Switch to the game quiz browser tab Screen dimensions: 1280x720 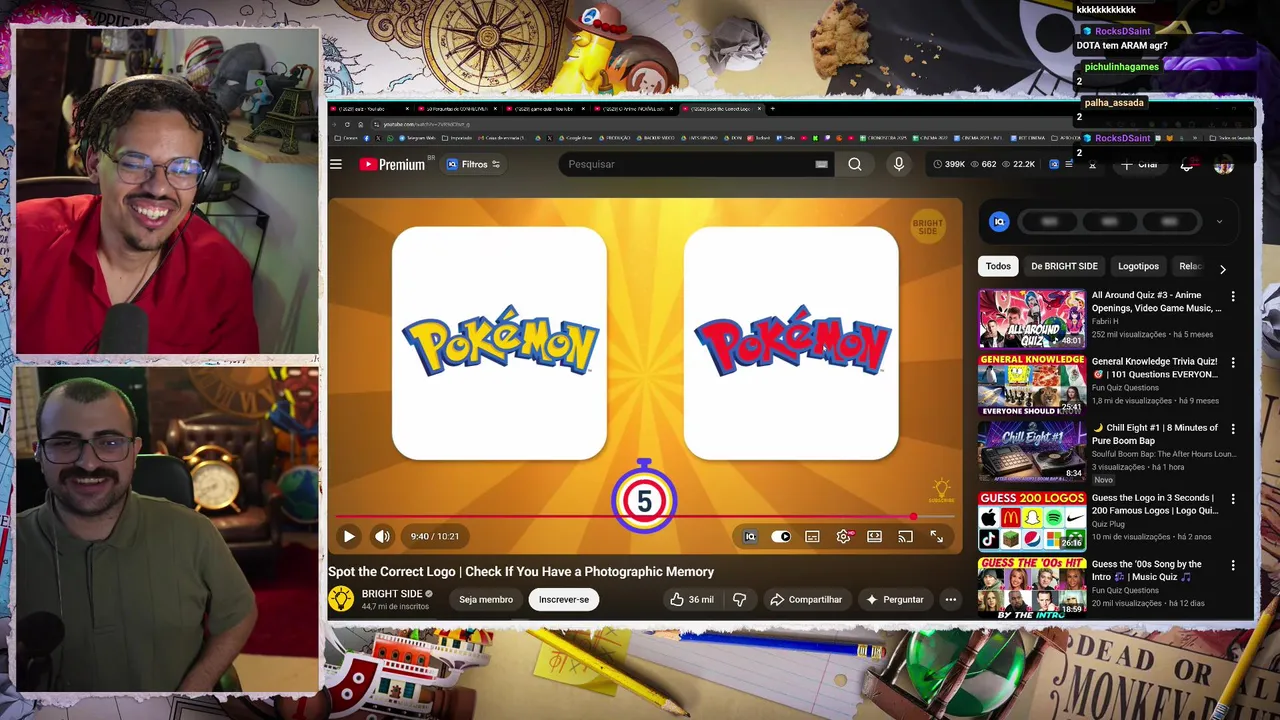(545, 108)
